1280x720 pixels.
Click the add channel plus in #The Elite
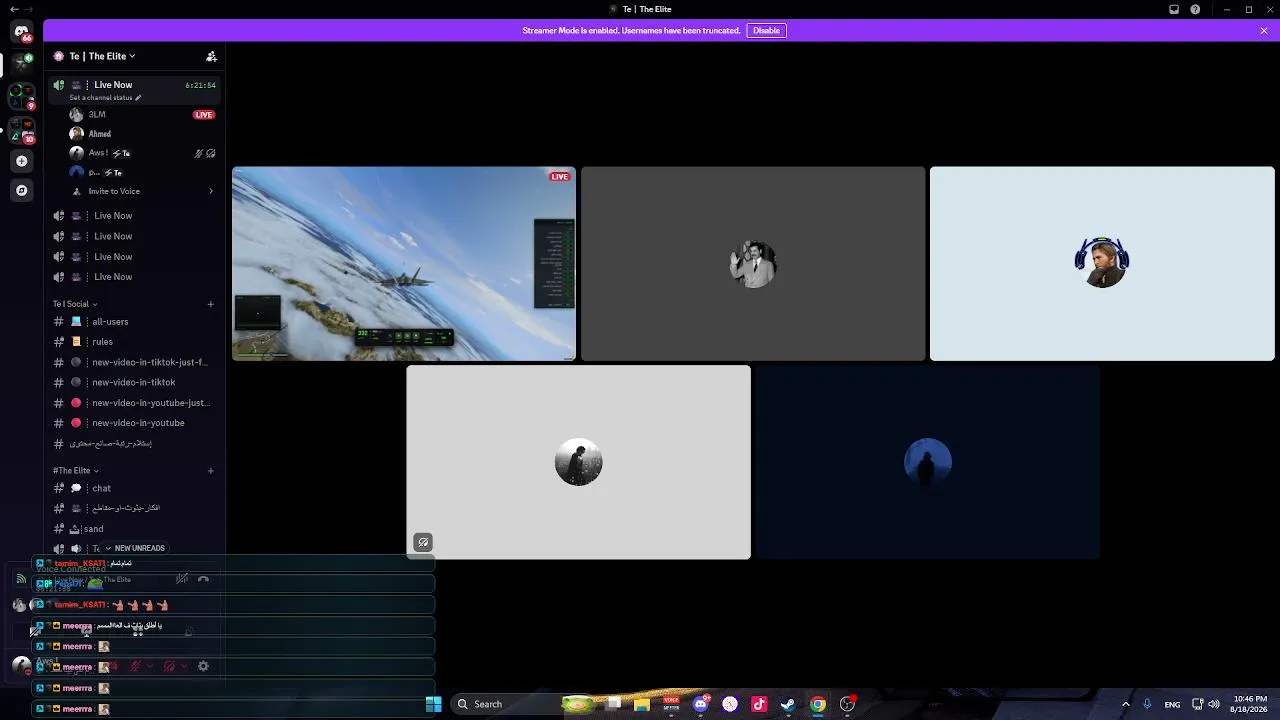[210, 471]
